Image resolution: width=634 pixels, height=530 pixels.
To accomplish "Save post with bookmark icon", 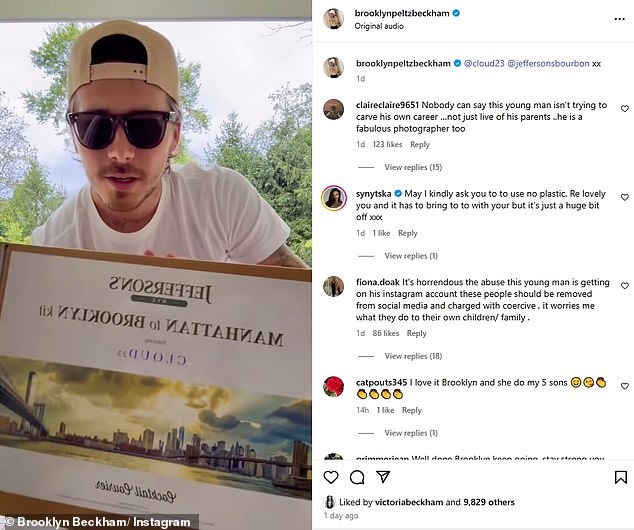I will 621,477.
